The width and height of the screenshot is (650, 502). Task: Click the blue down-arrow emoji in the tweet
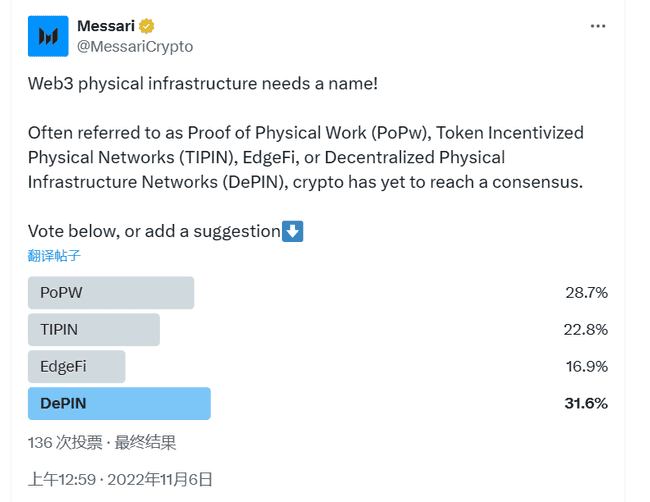point(293,231)
